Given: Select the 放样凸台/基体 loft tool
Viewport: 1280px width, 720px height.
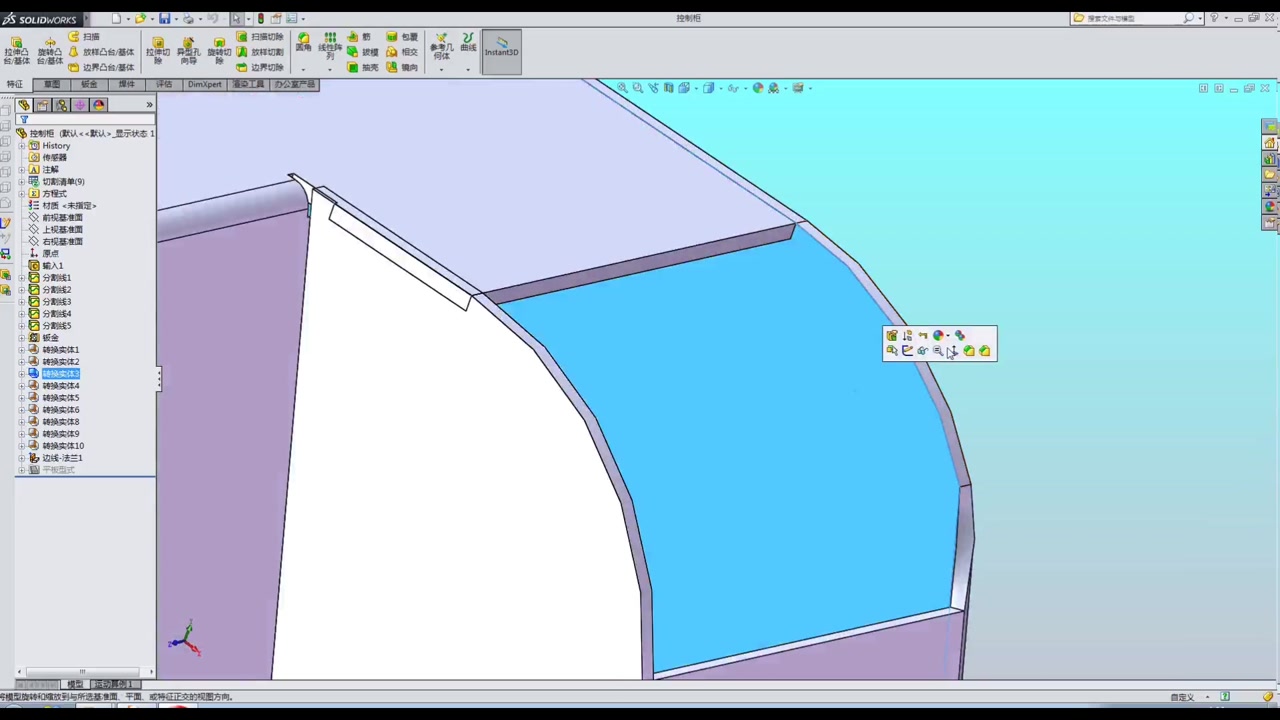Looking at the screenshot, I should pyautogui.click(x=101, y=52).
